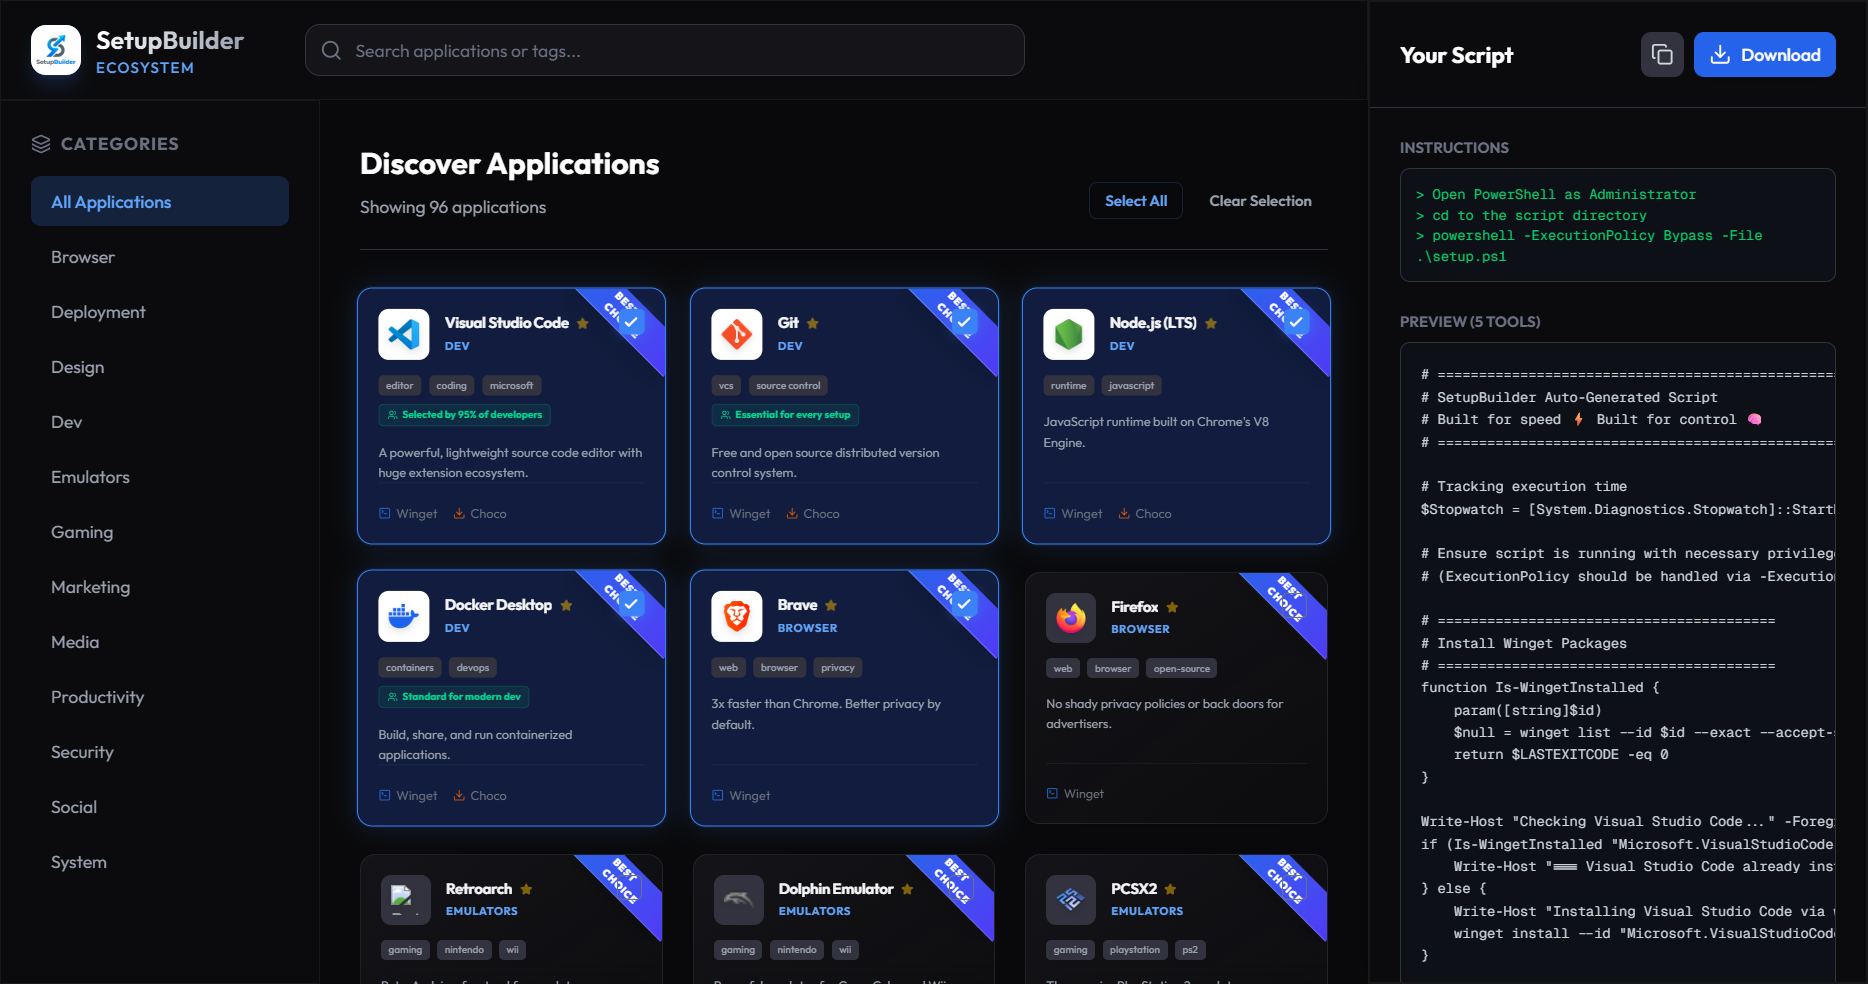Click the Download button
Image resolution: width=1868 pixels, height=984 pixels.
(x=1764, y=54)
